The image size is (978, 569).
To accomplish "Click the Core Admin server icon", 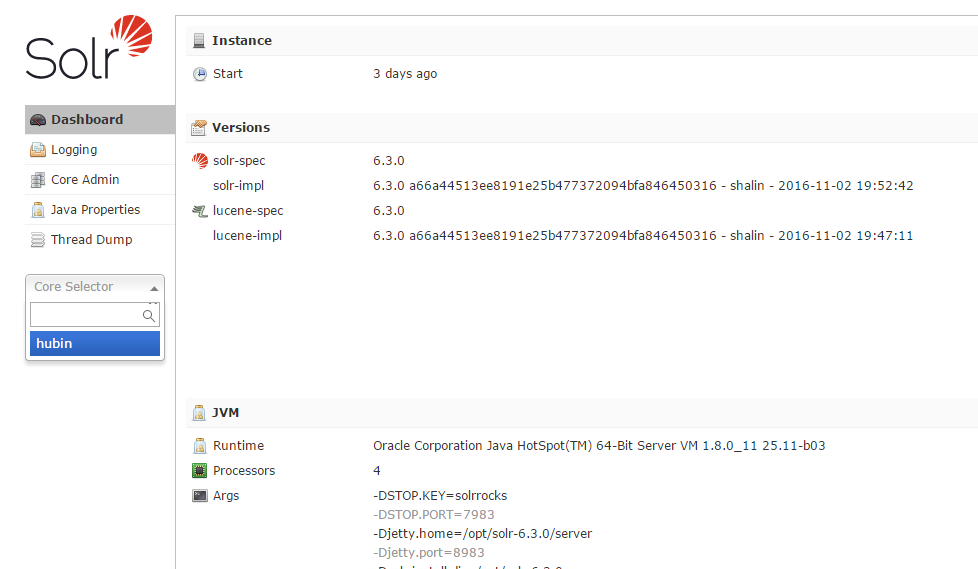I will pyautogui.click(x=38, y=180).
